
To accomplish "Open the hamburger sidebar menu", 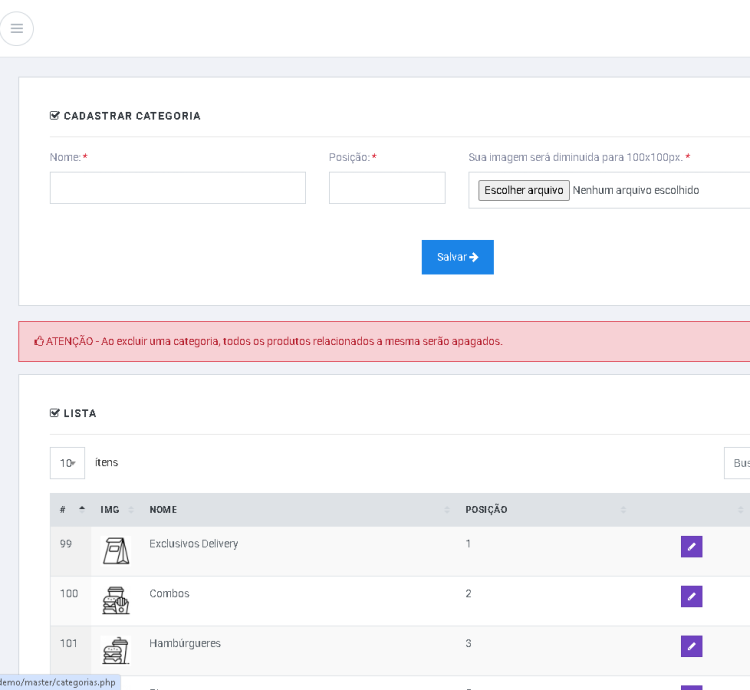I will pyautogui.click(x=17, y=28).
